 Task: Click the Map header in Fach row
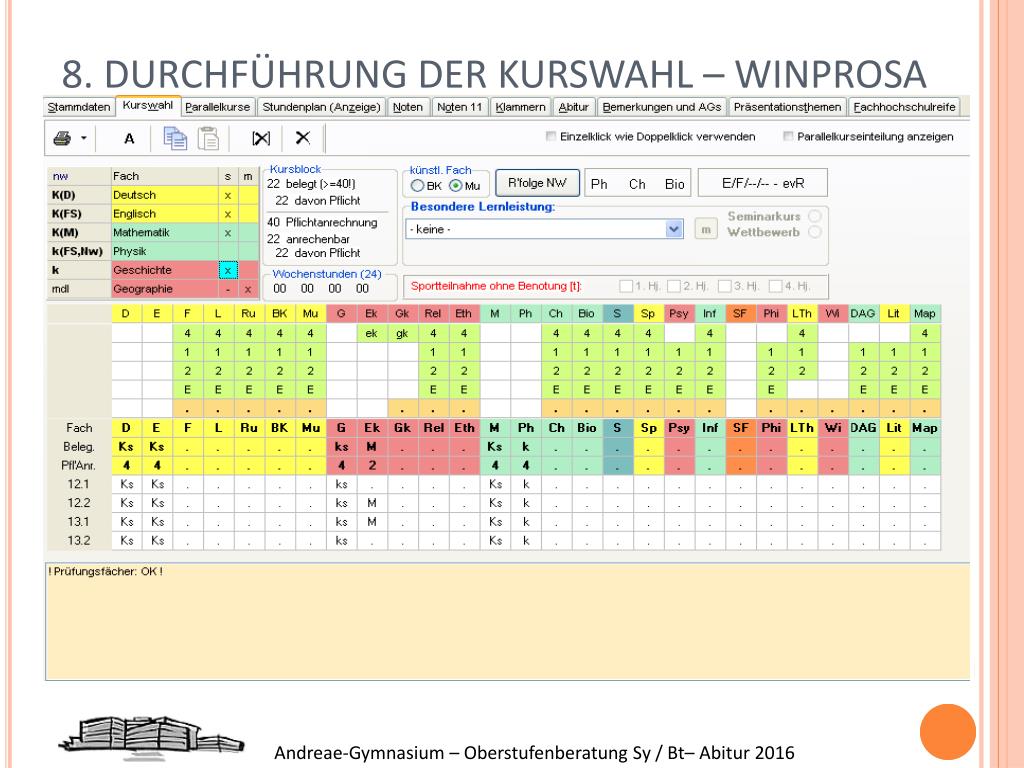click(925, 428)
